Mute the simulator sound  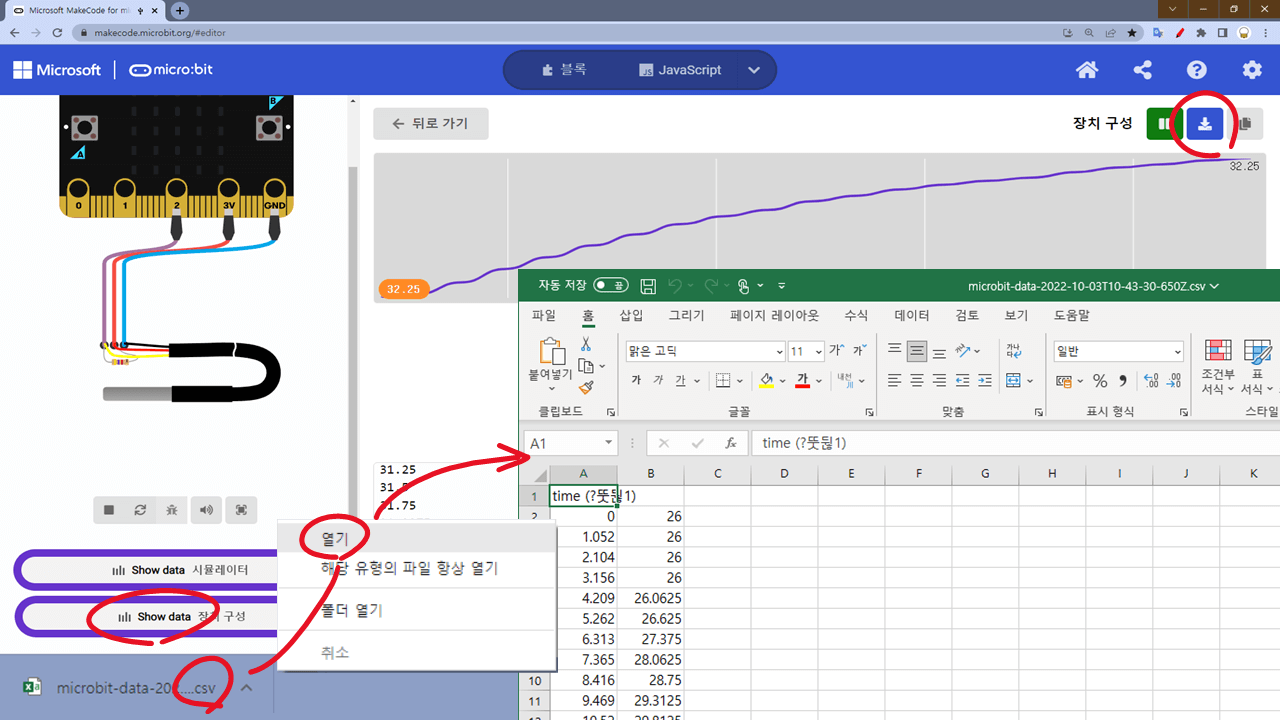point(206,510)
